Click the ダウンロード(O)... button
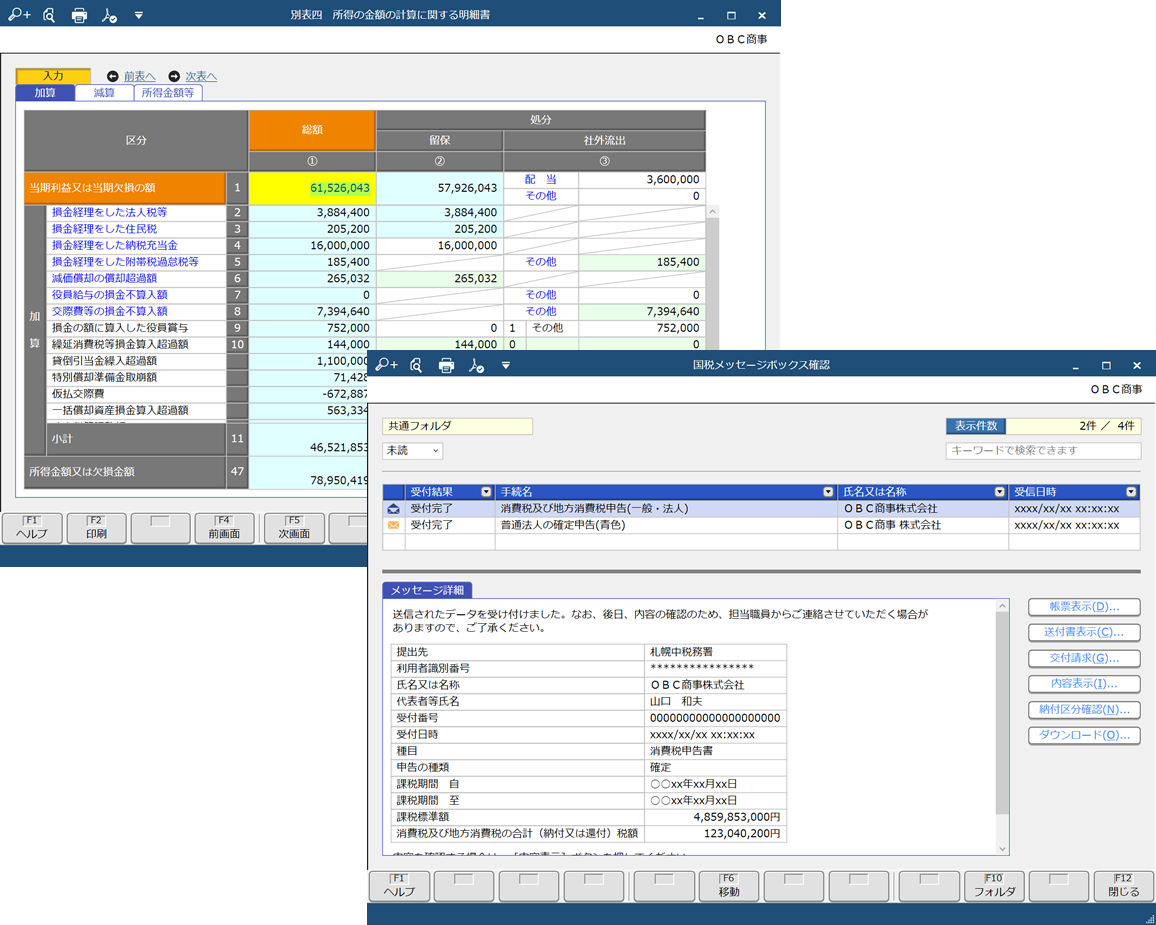 tap(1084, 735)
